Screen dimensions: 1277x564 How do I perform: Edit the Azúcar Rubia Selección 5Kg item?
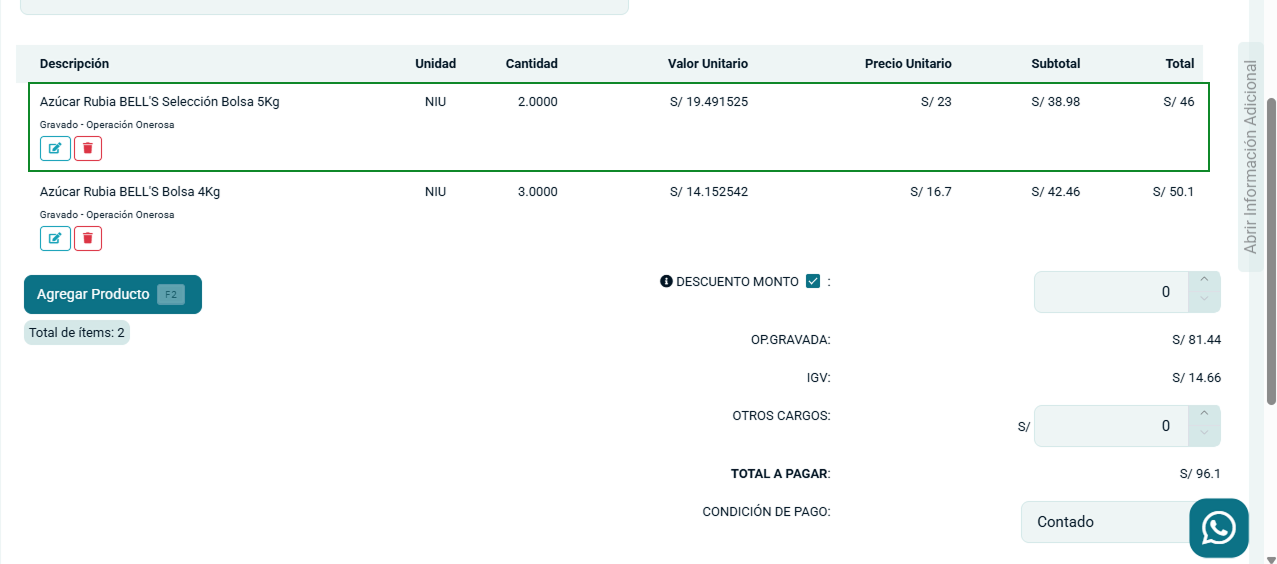pos(55,149)
